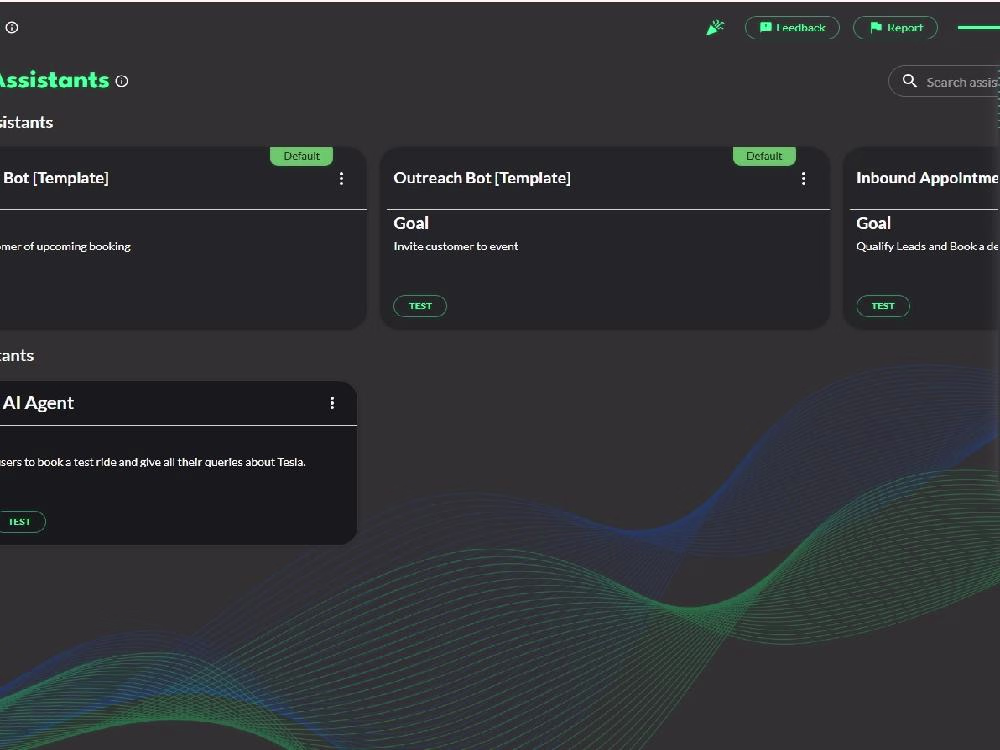This screenshot has height=750, width=1000.
Task: Click the magnifier icon in search box
Action: [909, 81]
